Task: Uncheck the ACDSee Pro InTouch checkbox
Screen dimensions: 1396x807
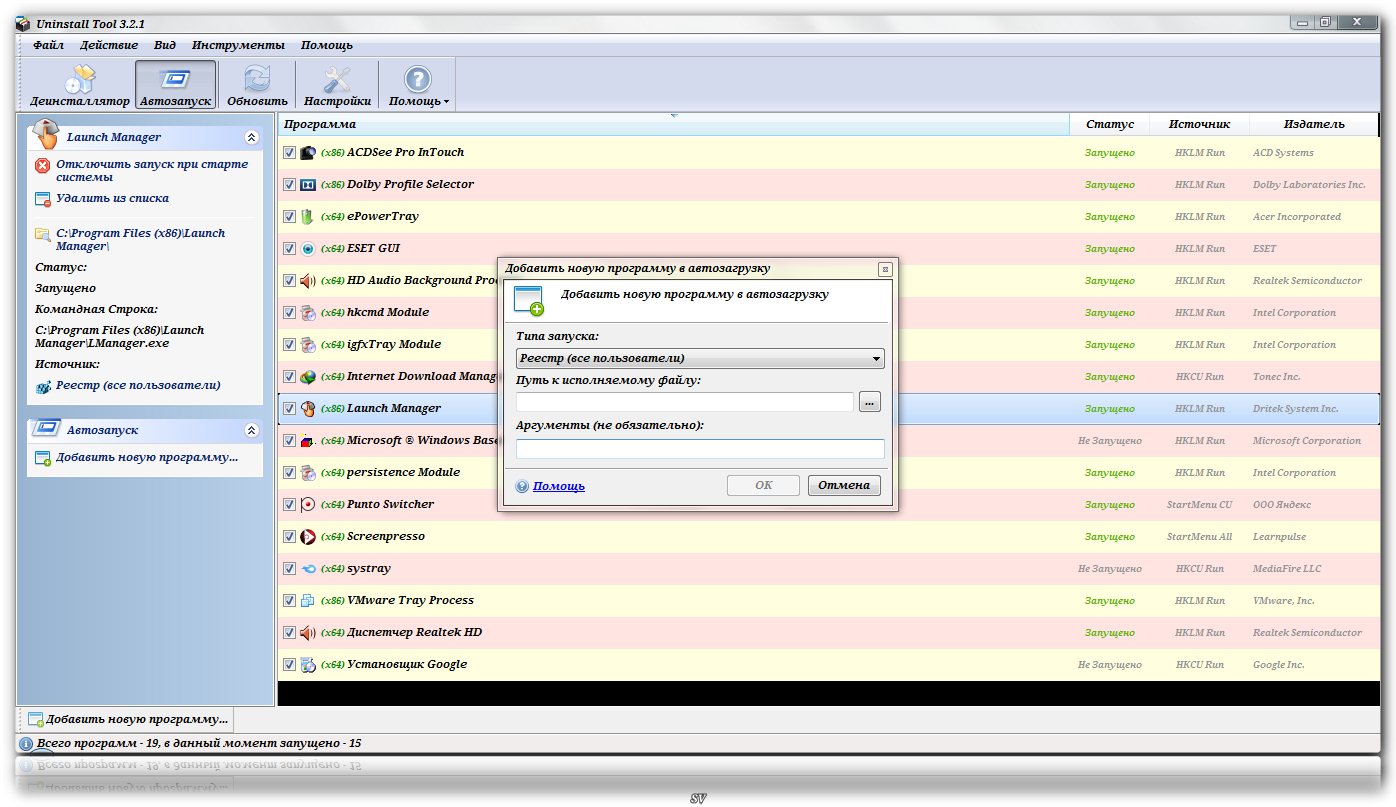Action: tap(289, 153)
